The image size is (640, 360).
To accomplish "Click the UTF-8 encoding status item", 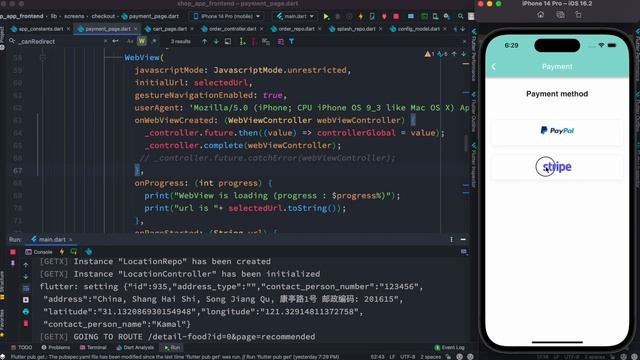I will (407, 357).
